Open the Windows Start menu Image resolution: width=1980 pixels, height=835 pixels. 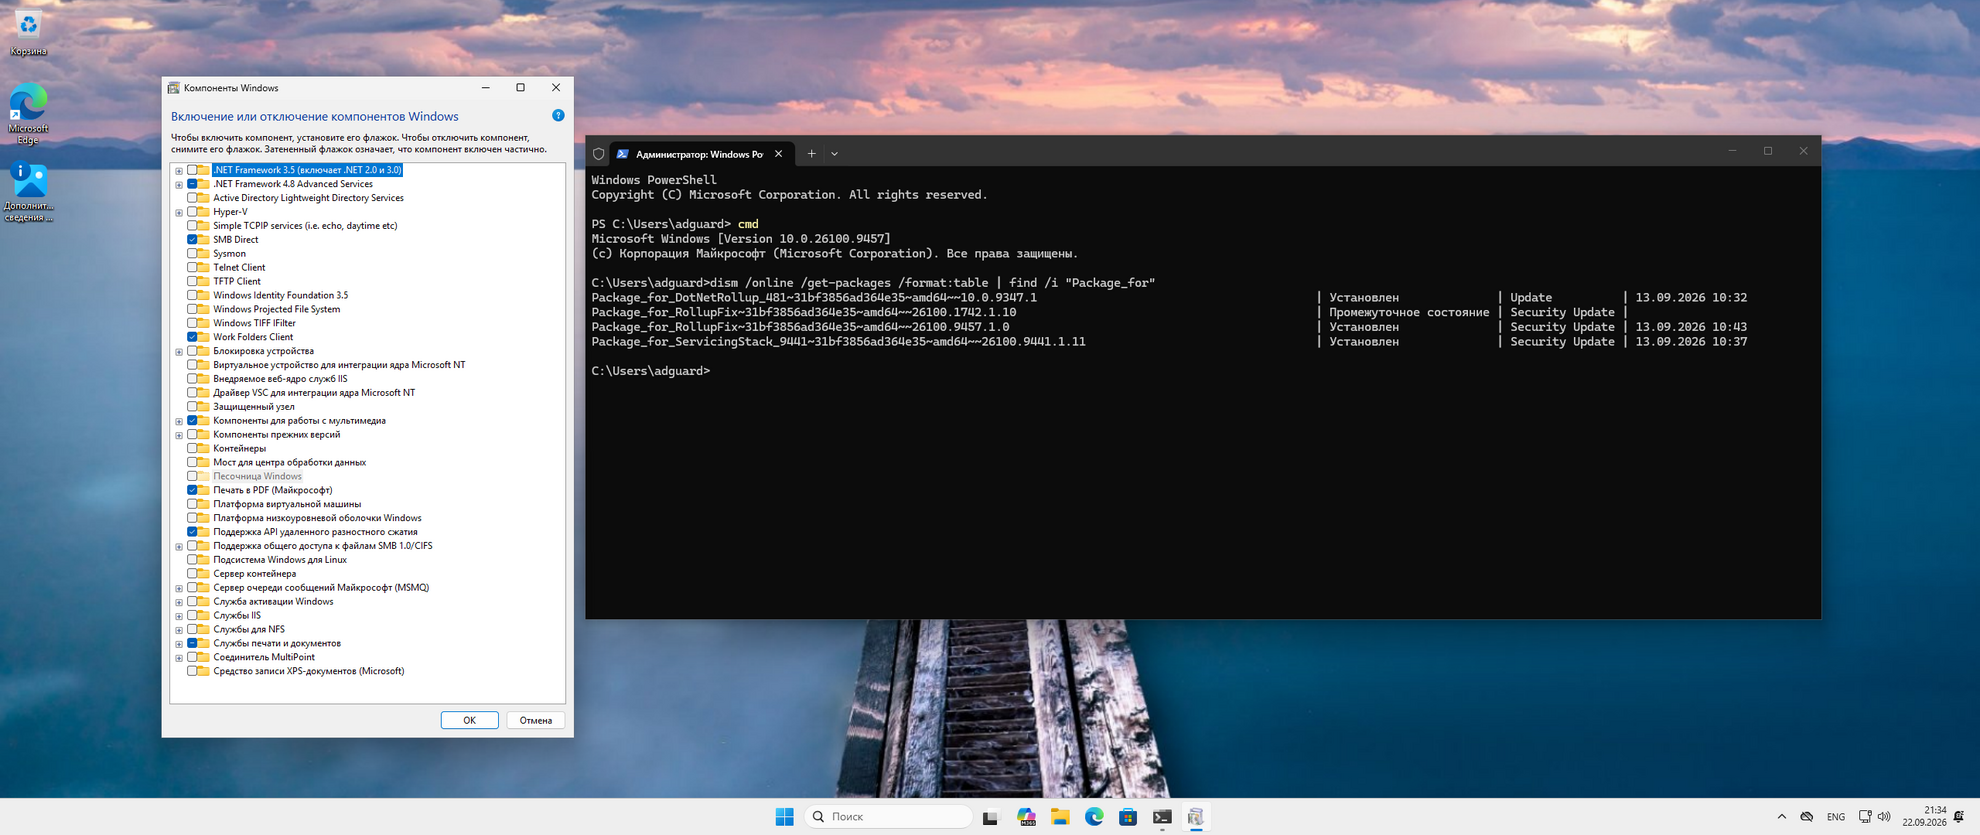[x=784, y=817]
